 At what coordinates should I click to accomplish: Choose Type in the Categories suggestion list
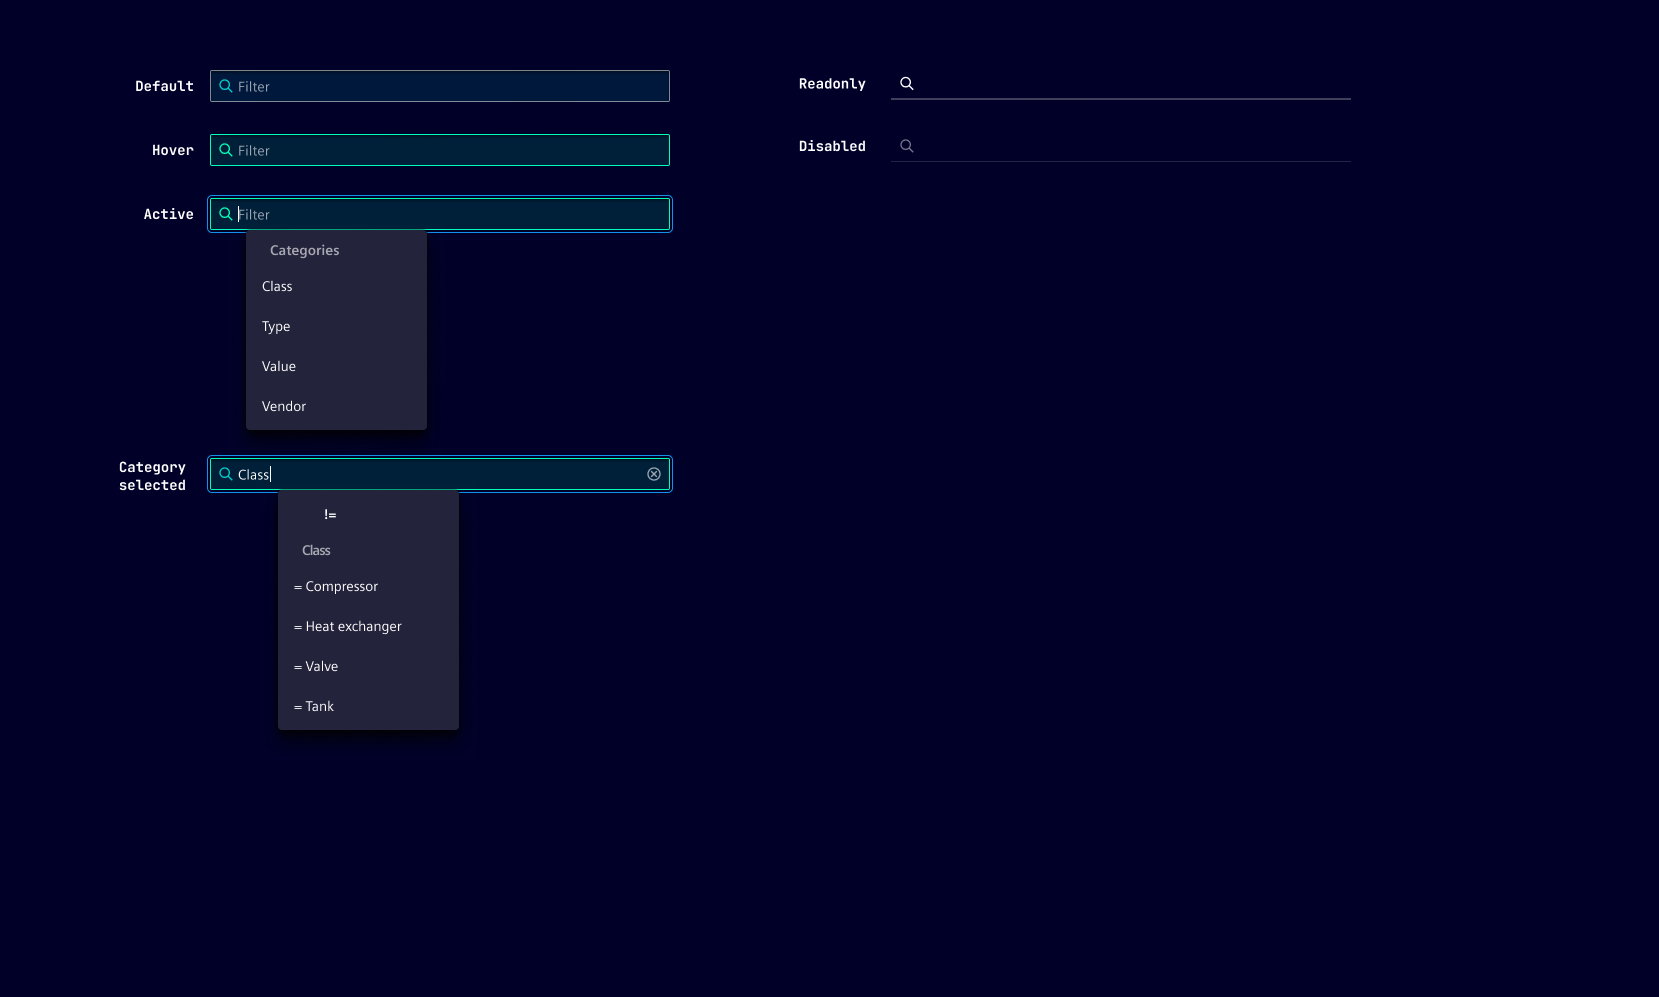pyautogui.click(x=276, y=326)
